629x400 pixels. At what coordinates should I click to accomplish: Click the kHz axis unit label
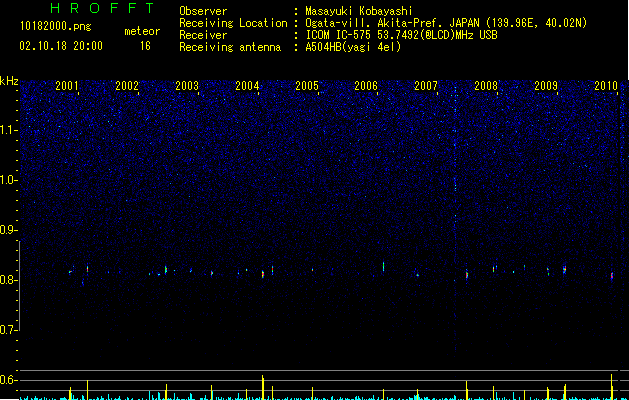9,81
